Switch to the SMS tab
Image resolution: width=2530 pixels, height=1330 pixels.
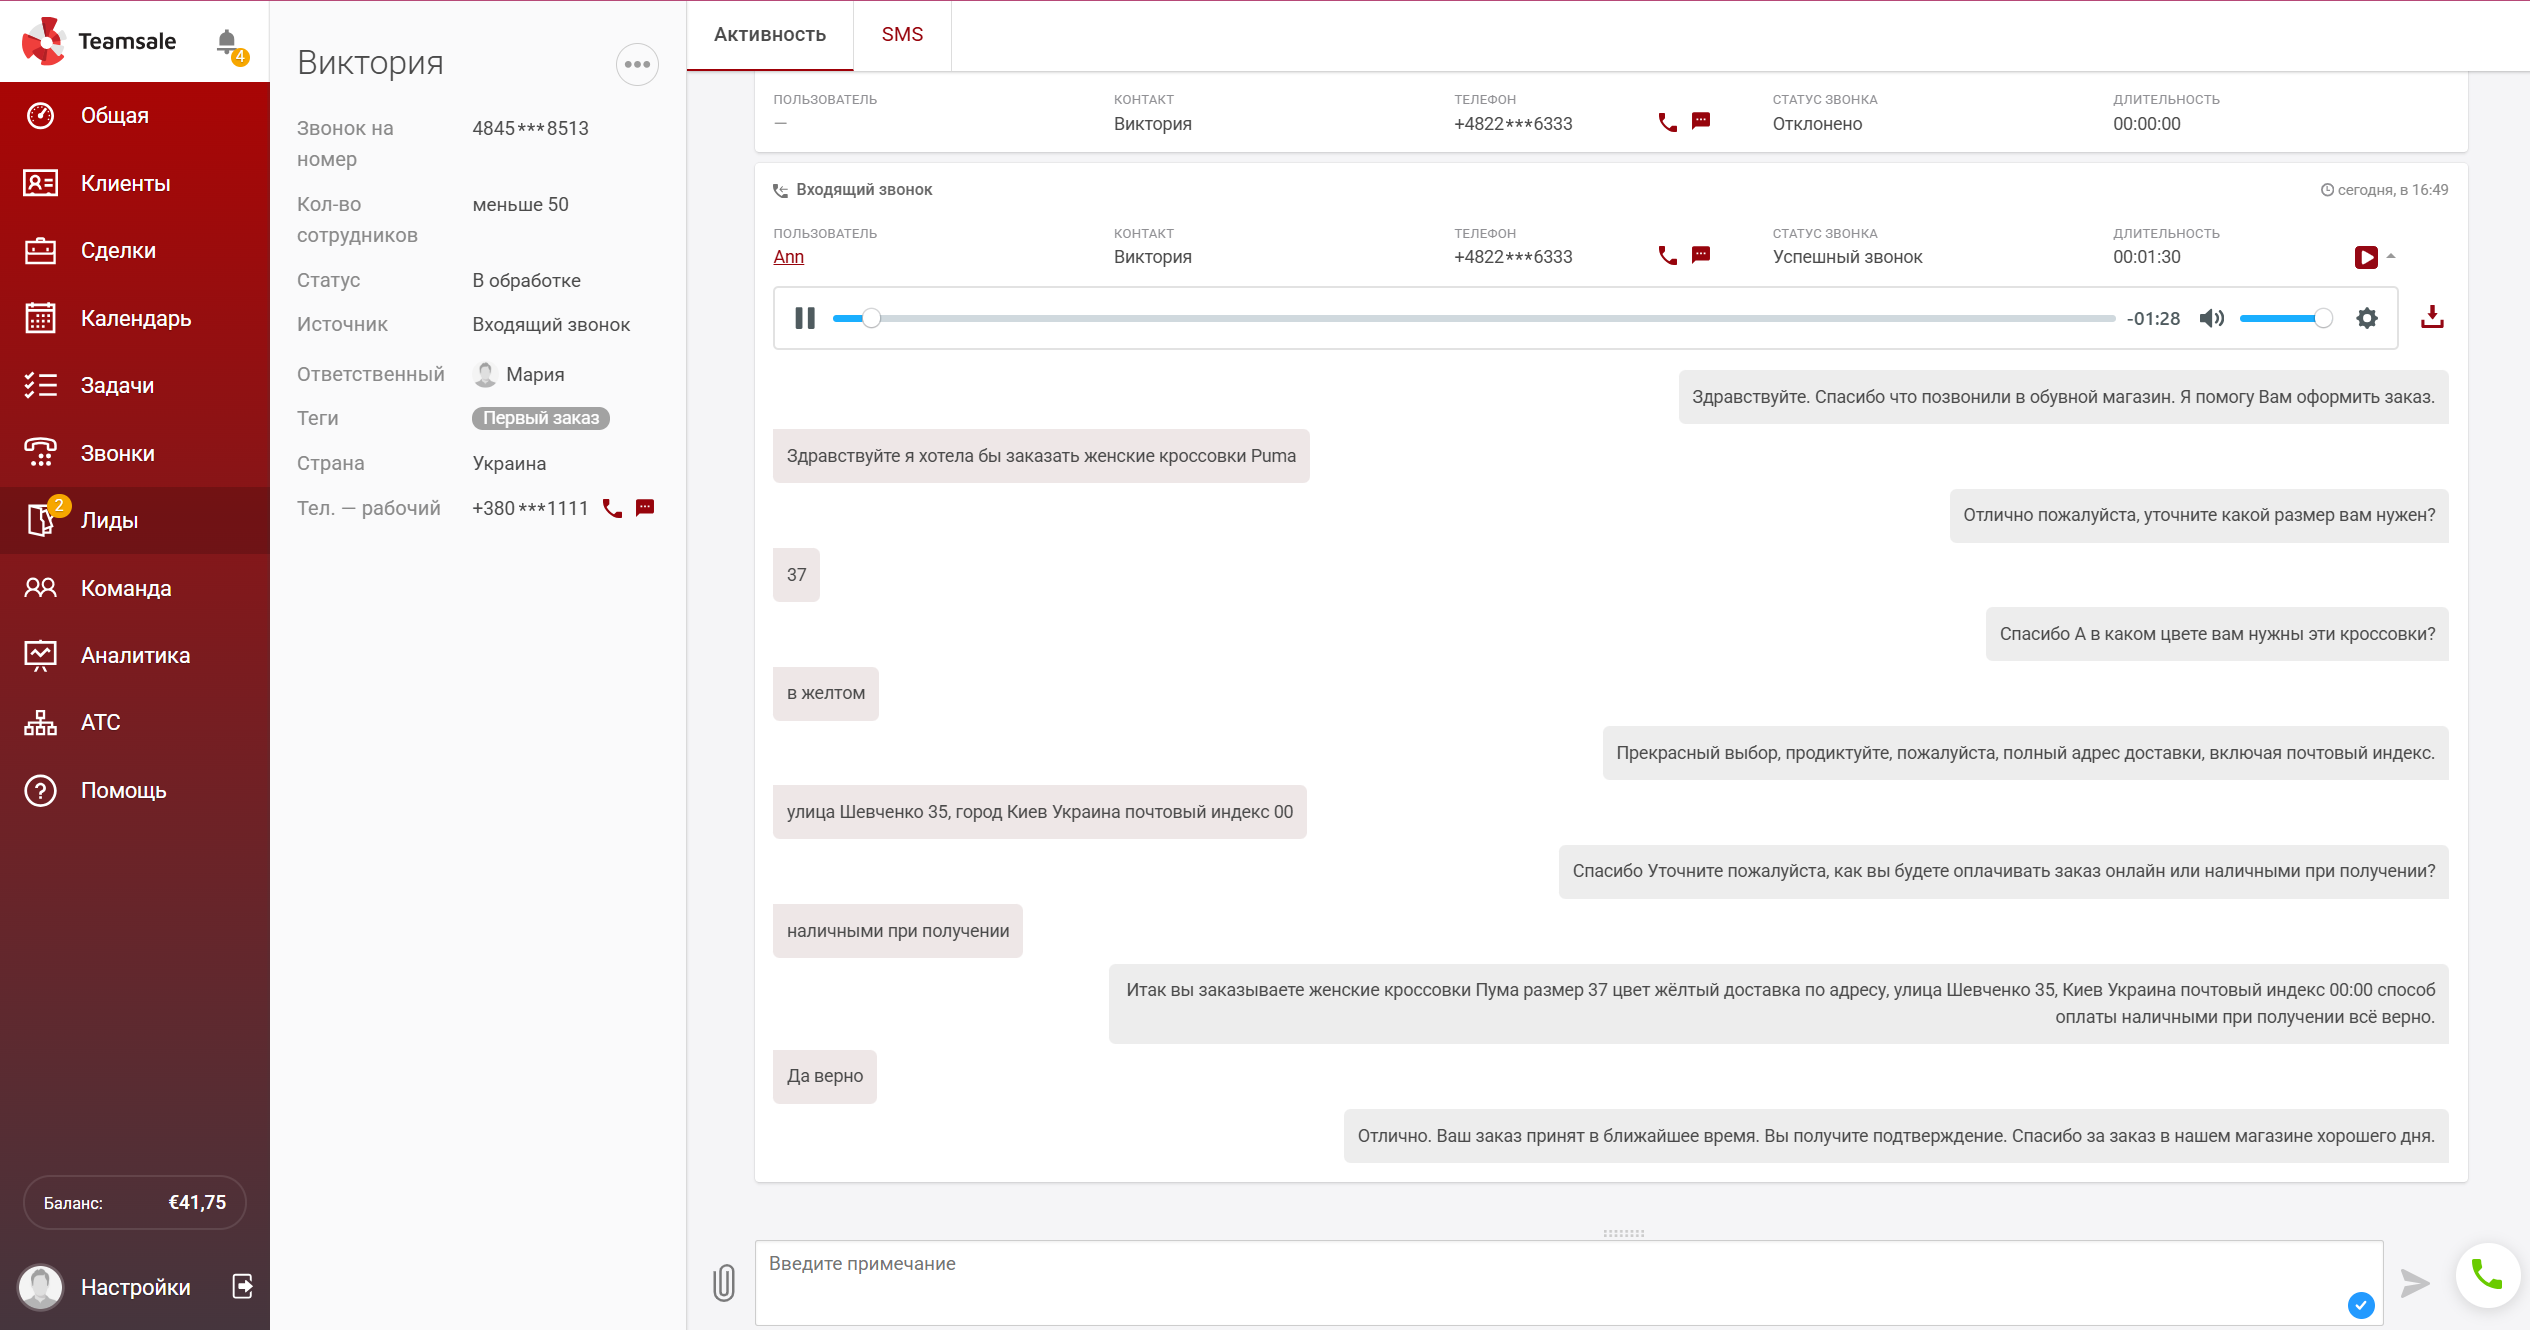pyautogui.click(x=901, y=35)
